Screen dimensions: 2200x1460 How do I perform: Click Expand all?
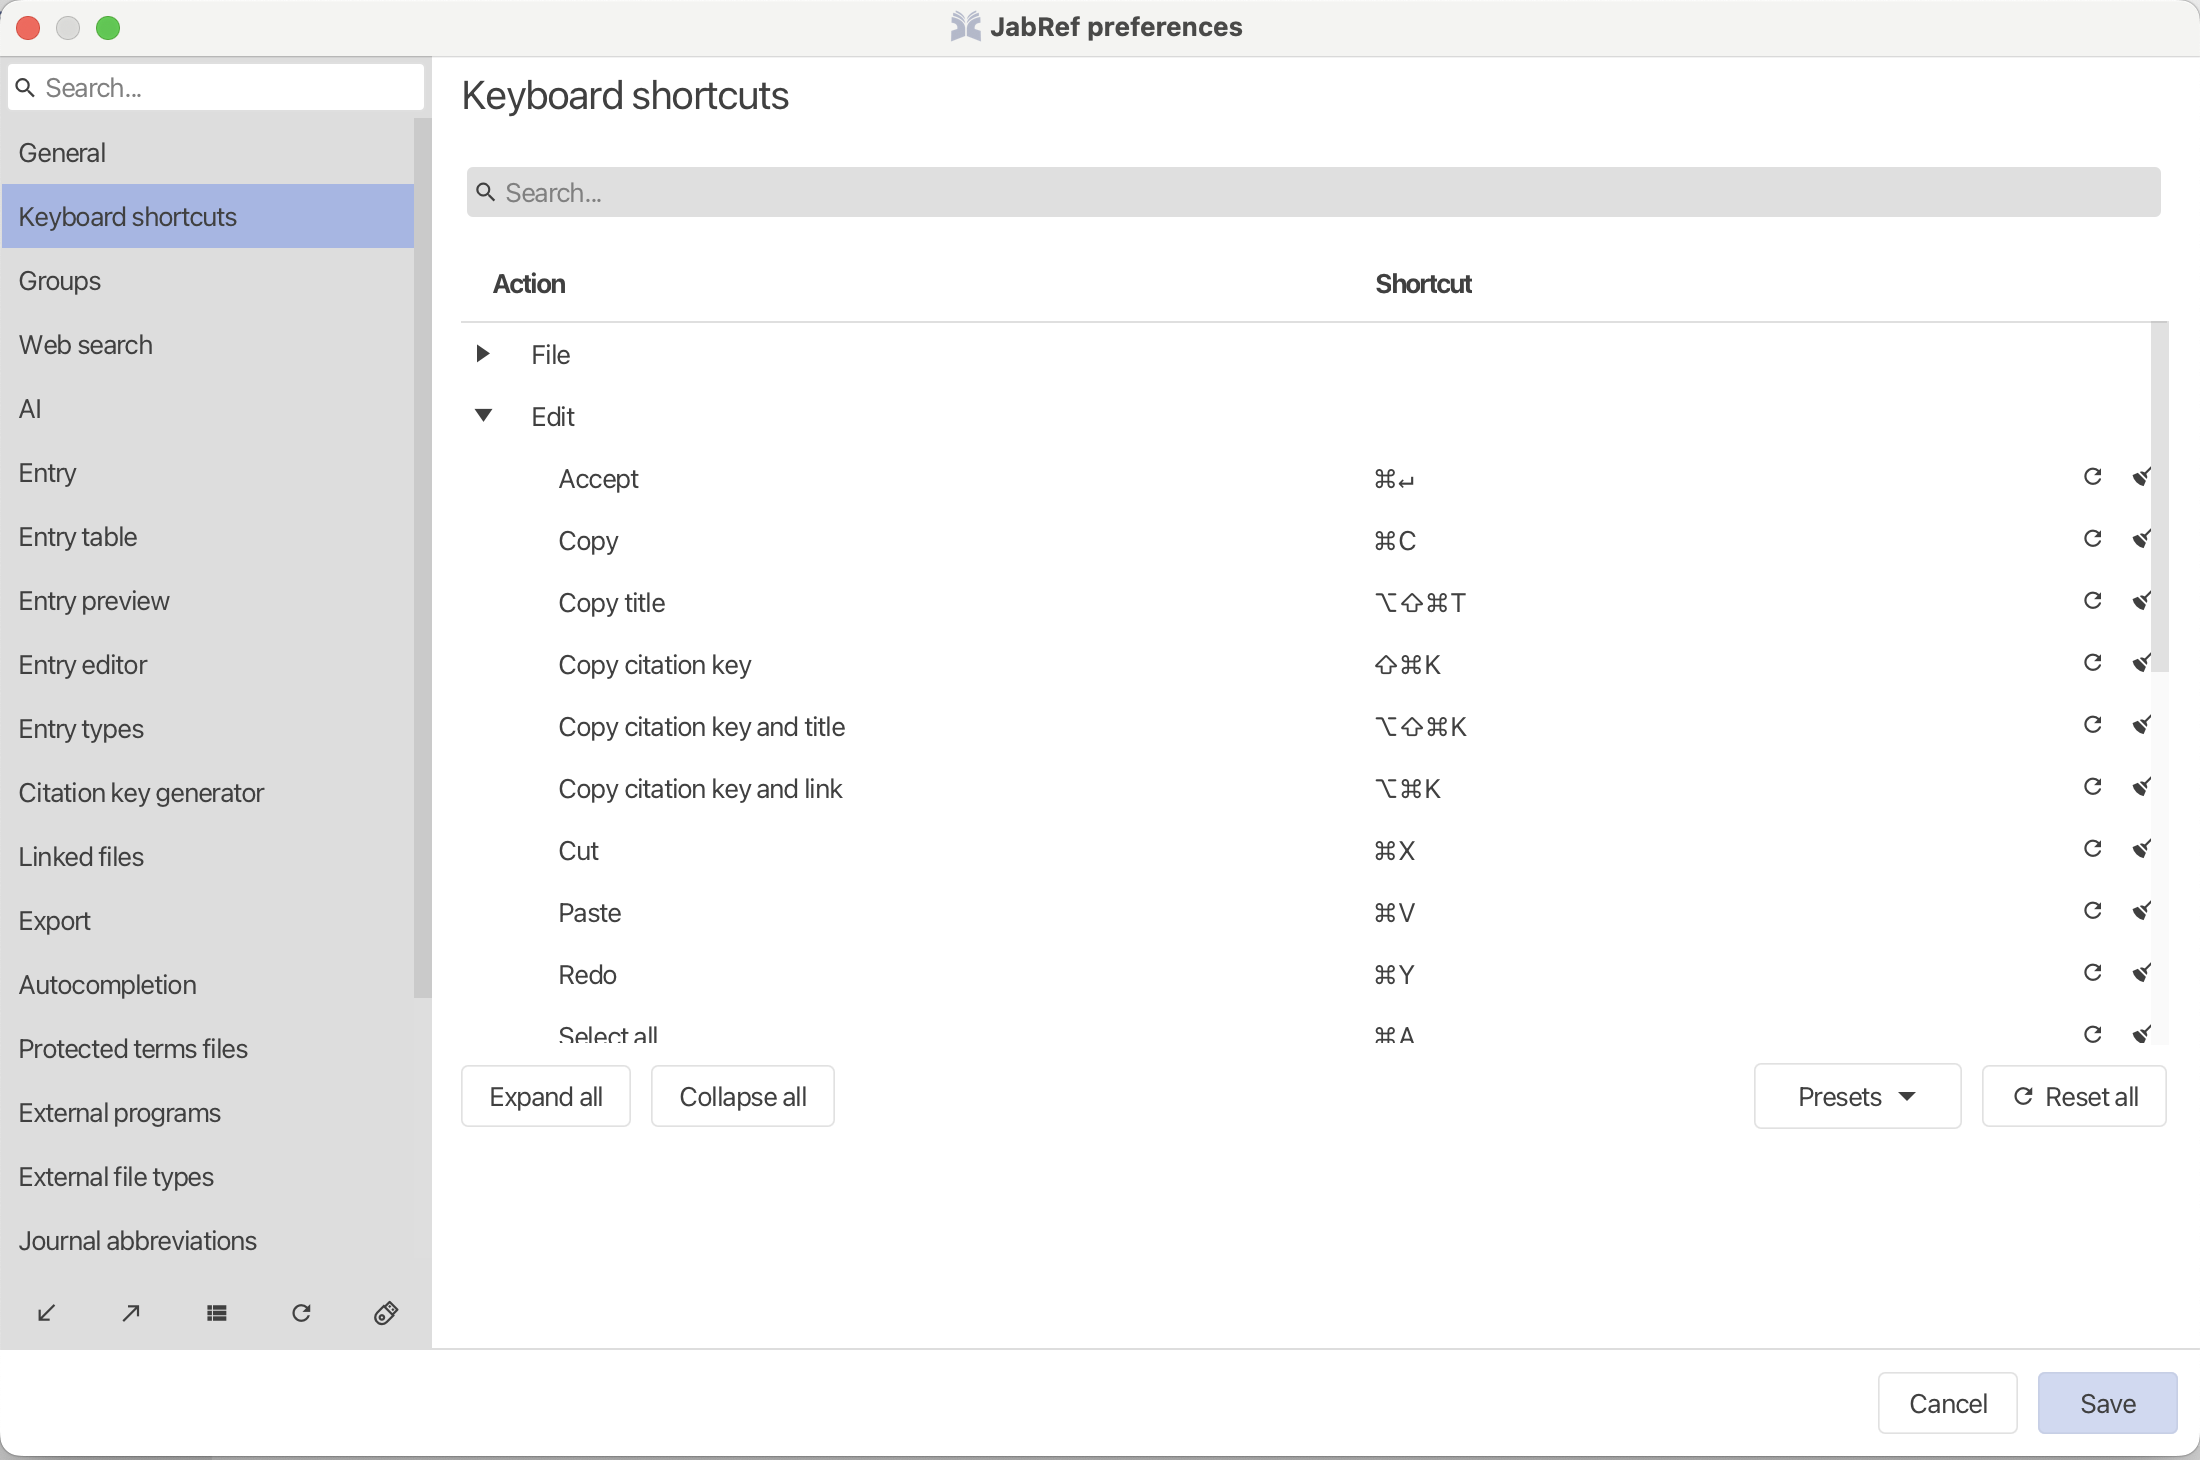click(546, 1096)
